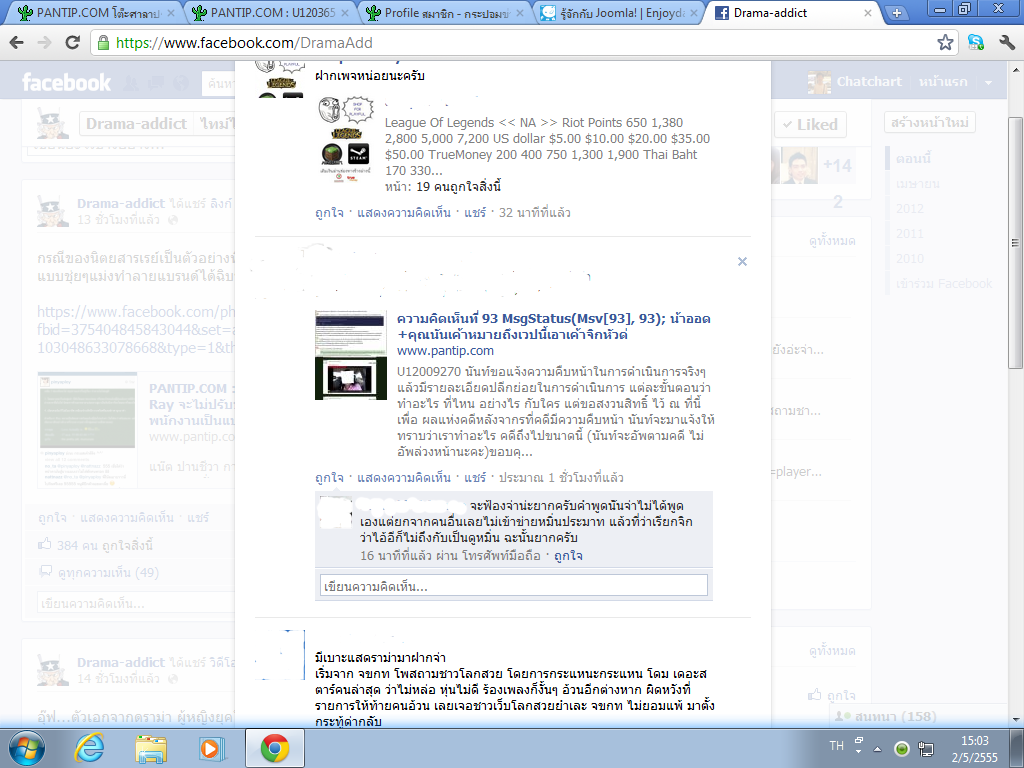Share the post from 32 นาทีที่แล้ว
The width and height of the screenshot is (1024, 768).
[475, 212]
